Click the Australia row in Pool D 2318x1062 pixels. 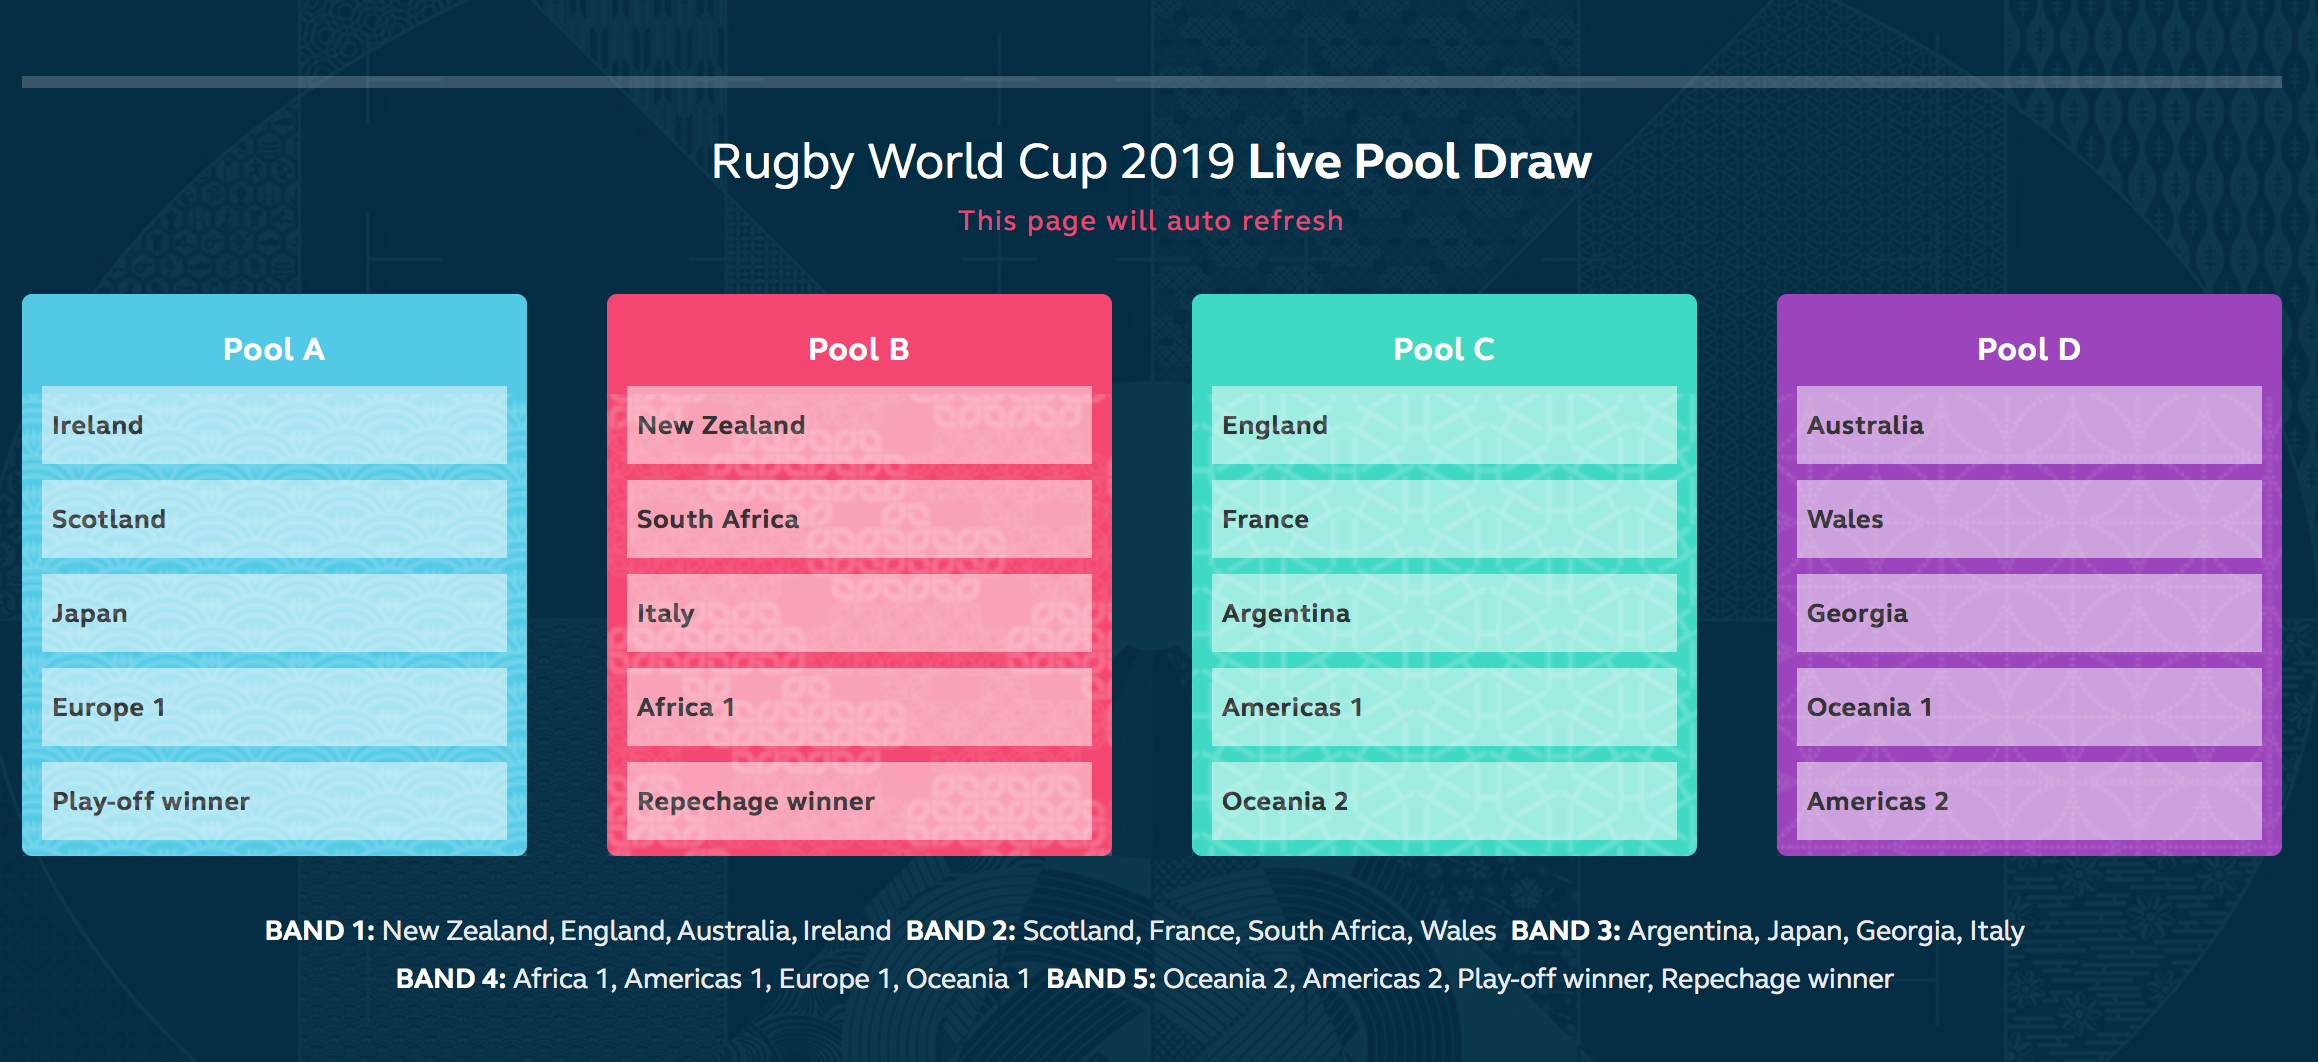pos(2029,425)
